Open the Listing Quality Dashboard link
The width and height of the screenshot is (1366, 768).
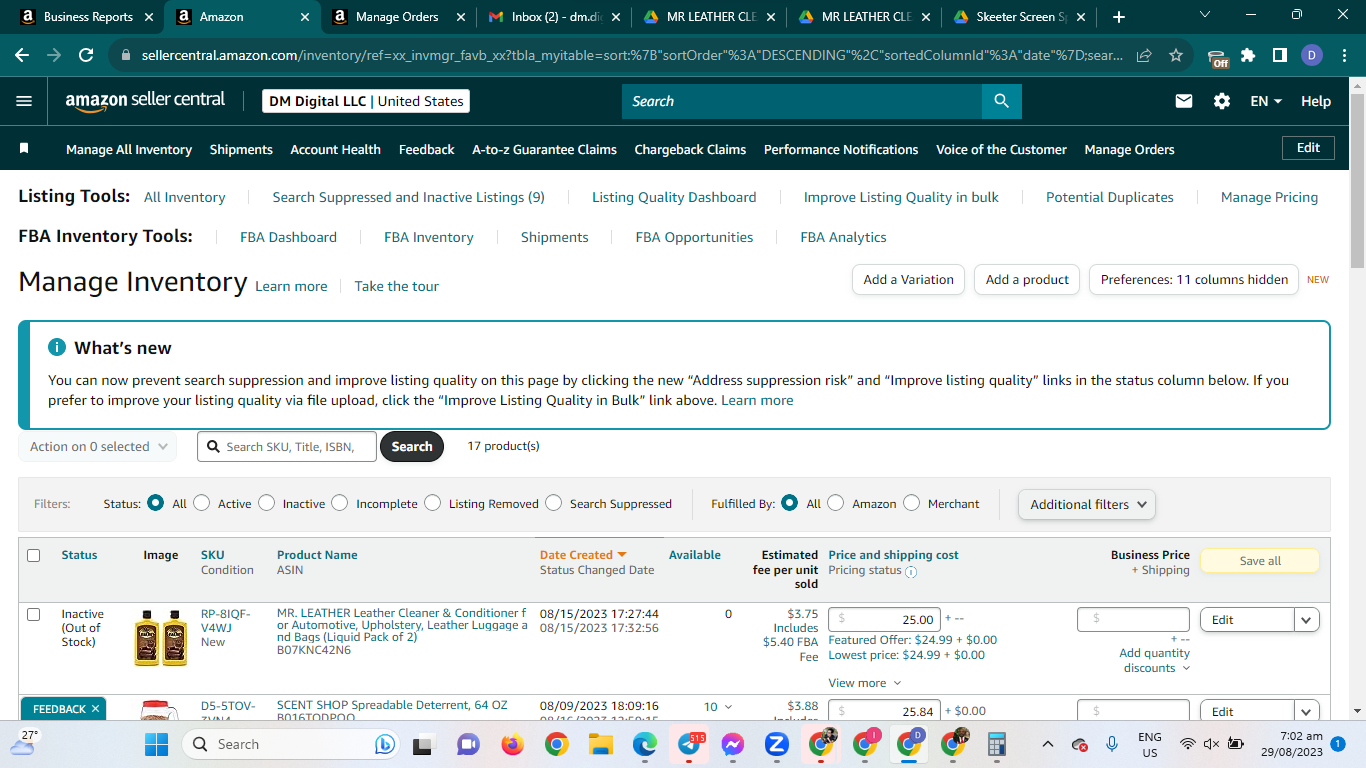(x=674, y=197)
